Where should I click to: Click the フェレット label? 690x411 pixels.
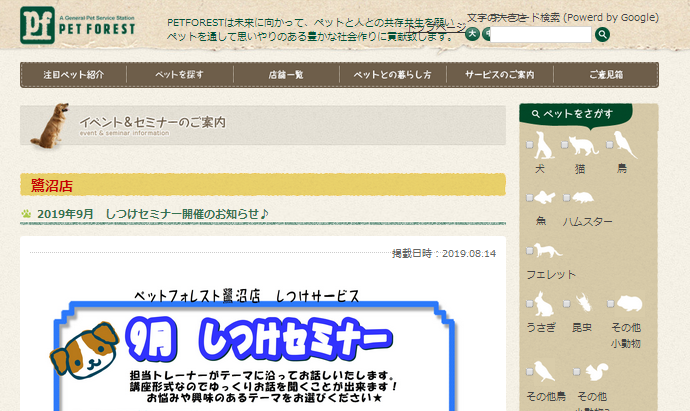tap(551, 275)
